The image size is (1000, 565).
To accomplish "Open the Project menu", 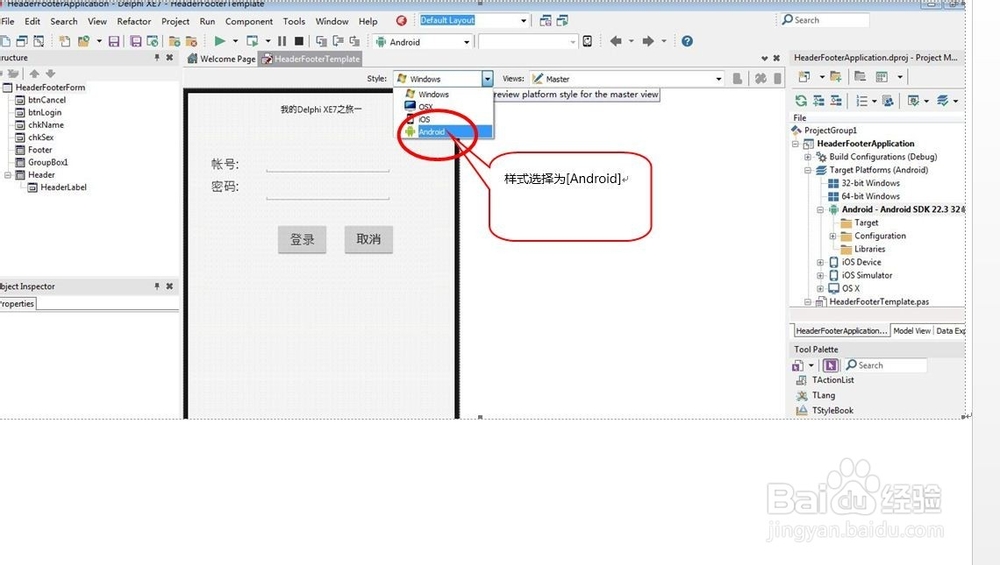I will tap(175, 21).
